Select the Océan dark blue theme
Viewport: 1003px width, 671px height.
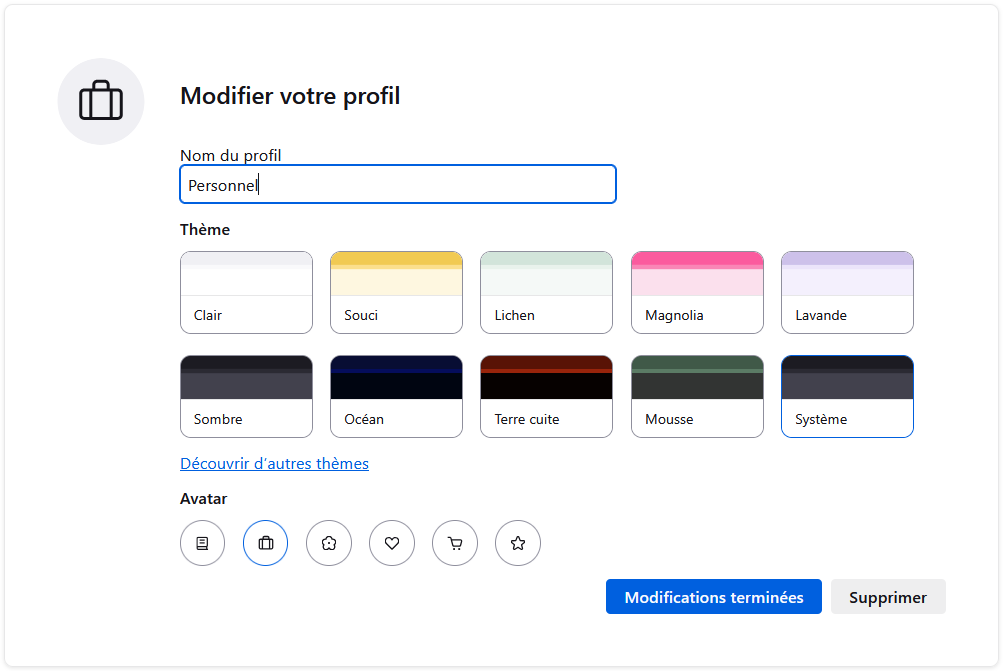point(396,396)
